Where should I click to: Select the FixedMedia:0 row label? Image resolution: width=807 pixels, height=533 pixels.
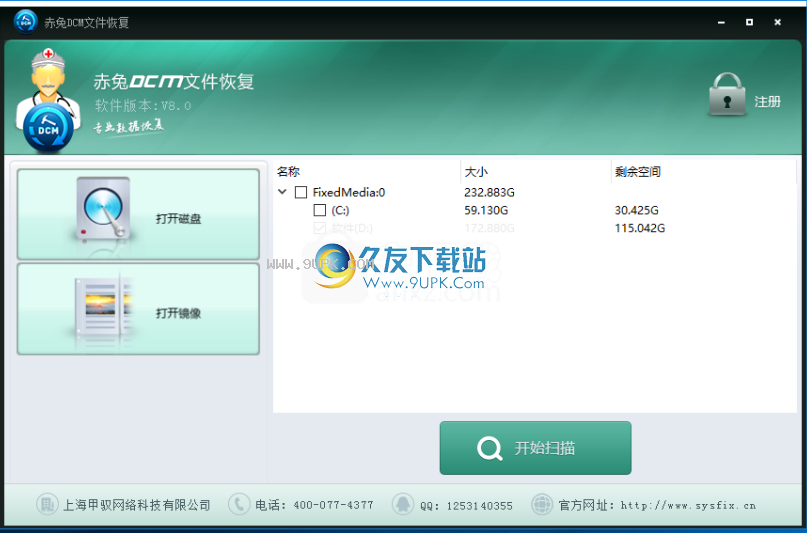click(x=349, y=192)
